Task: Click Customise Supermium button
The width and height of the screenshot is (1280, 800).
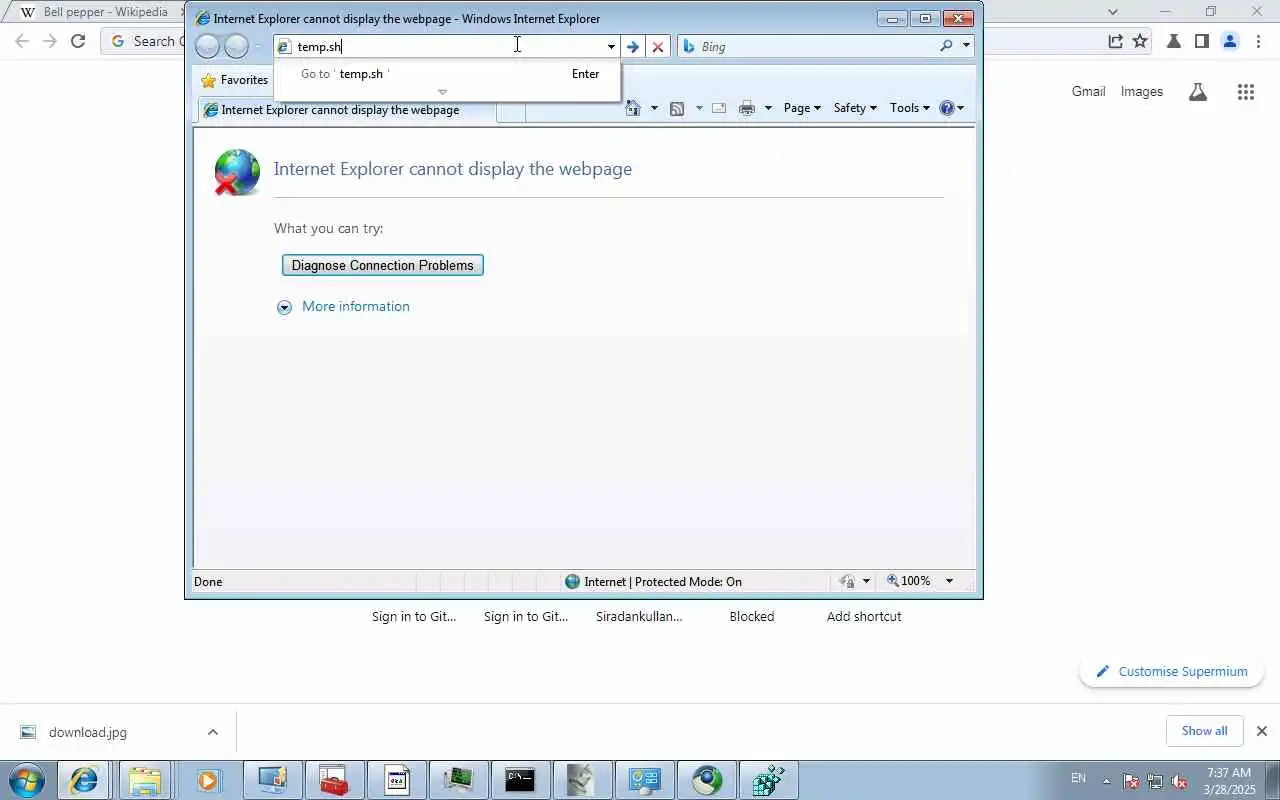Action: pyautogui.click(x=1172, y=671)
